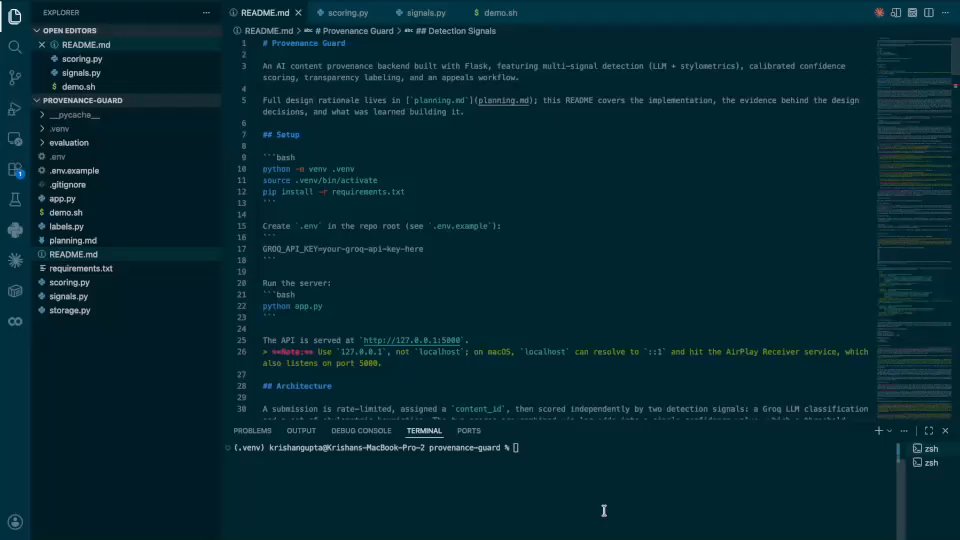Select the Terminal panel tab
Viewport: 960px width, 540px height.
[424, 431]
